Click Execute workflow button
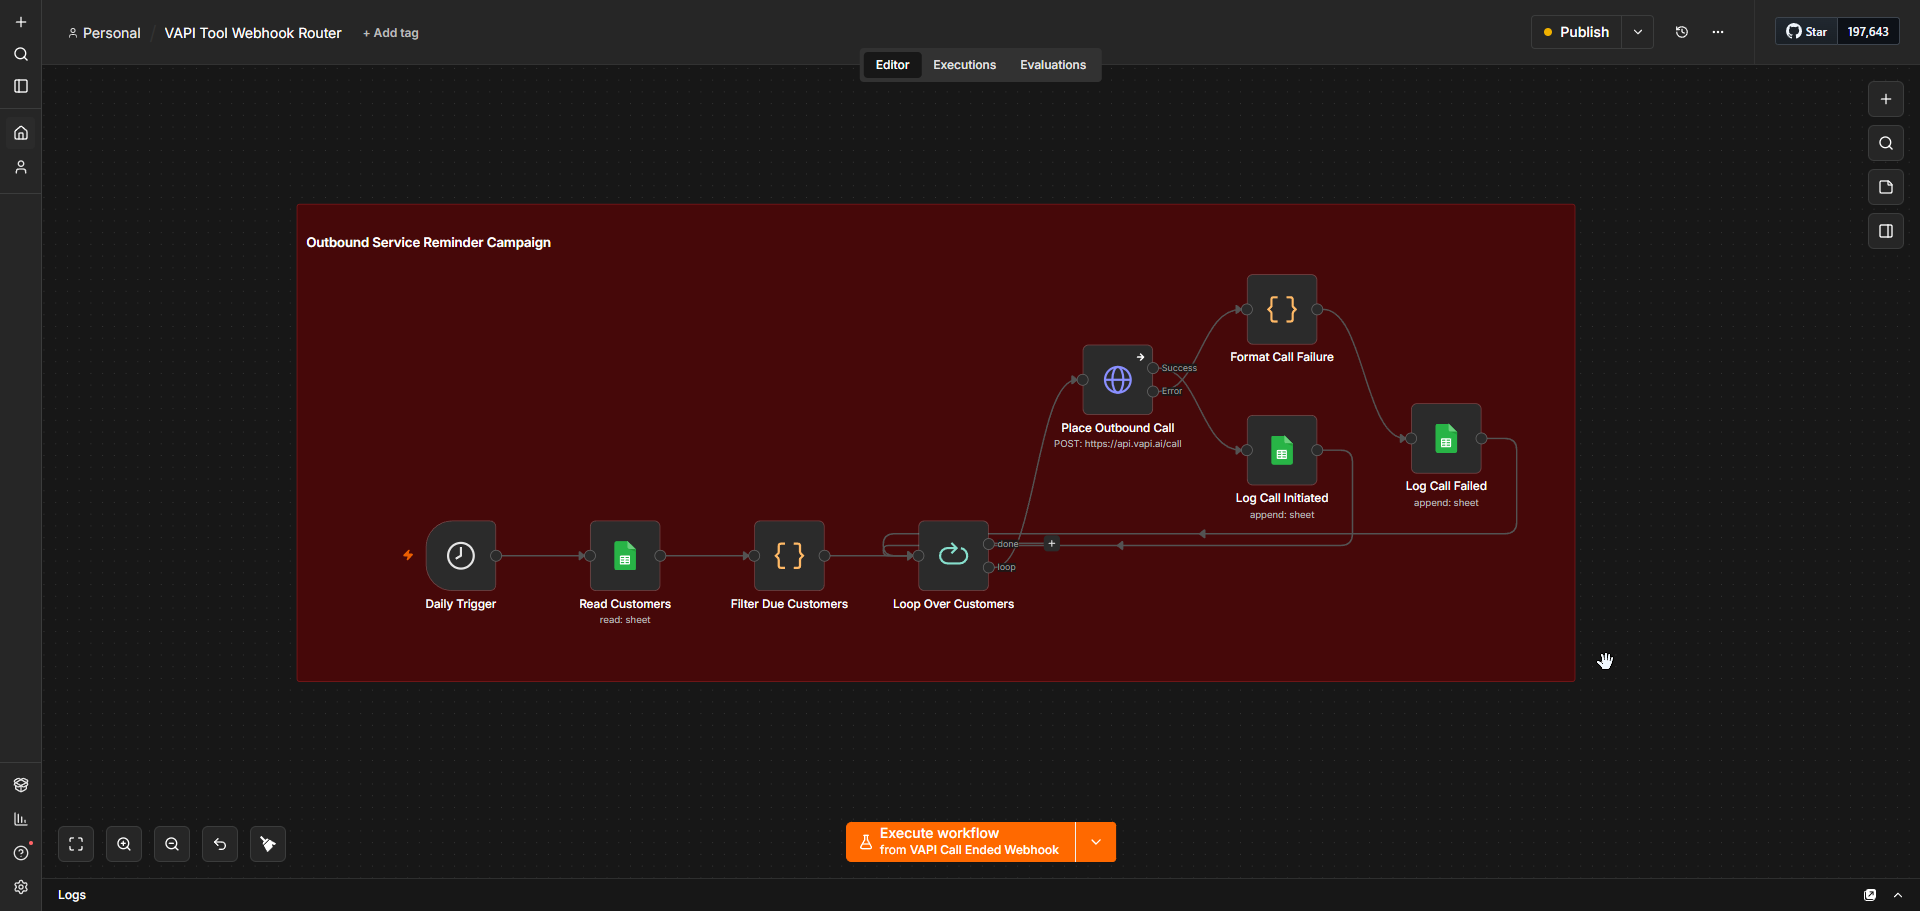The image size is (1920, 911). (961, 842)
